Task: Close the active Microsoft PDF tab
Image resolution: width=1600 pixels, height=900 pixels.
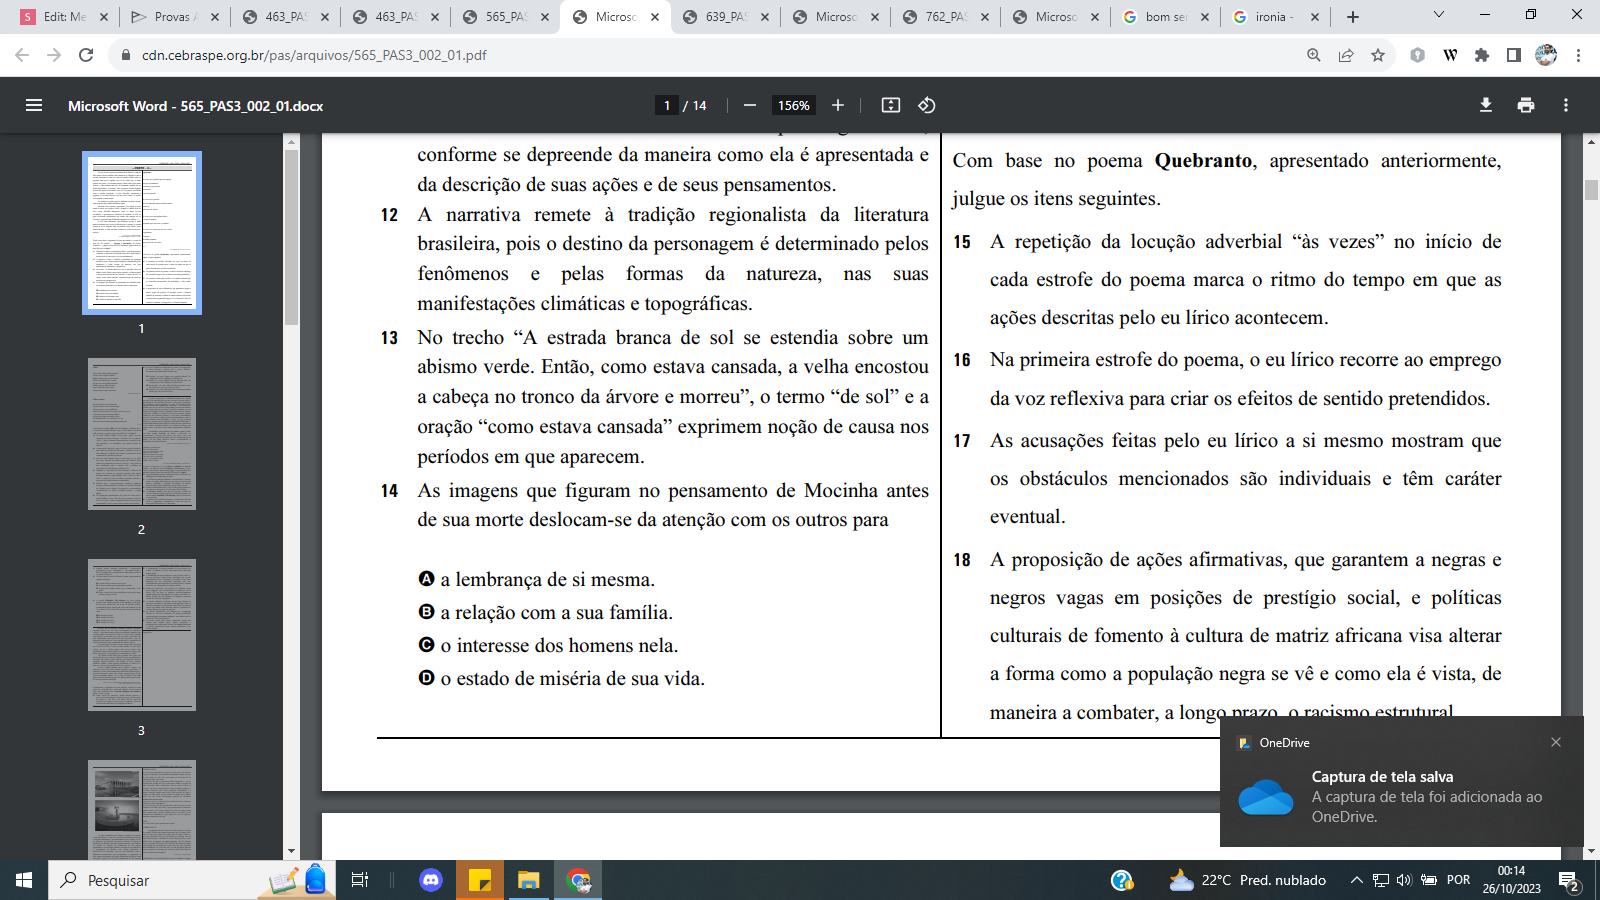Action: pyautogui.click(x=655, y=17)
